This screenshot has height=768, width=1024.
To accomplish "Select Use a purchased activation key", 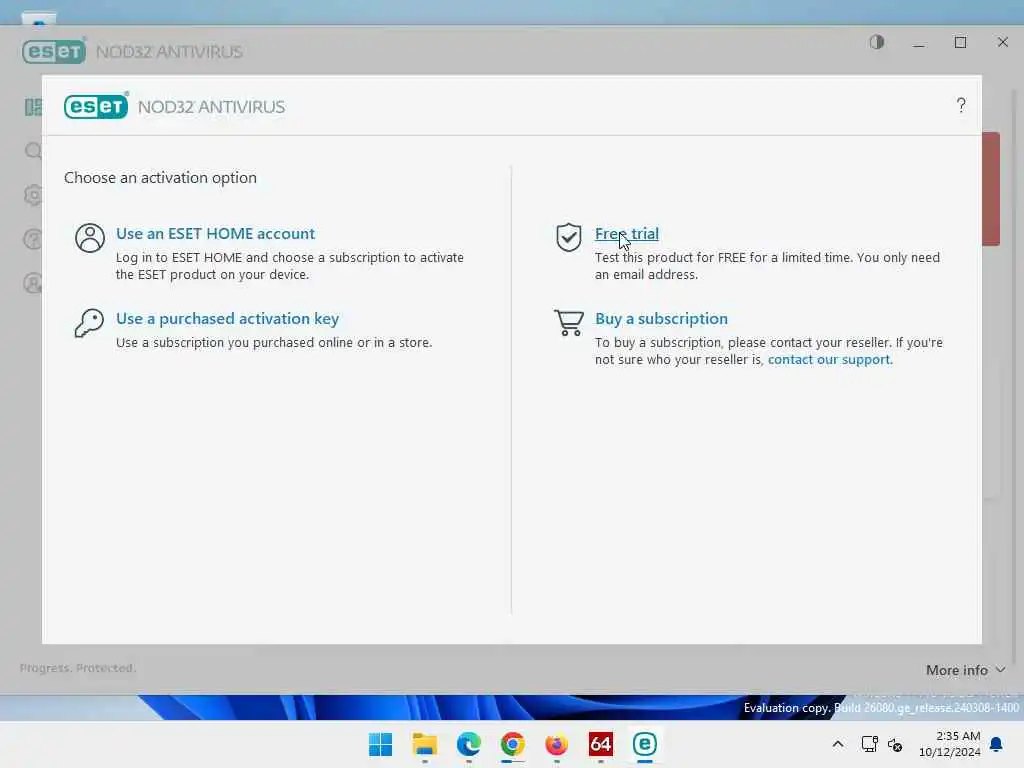I will click(227, 319).
